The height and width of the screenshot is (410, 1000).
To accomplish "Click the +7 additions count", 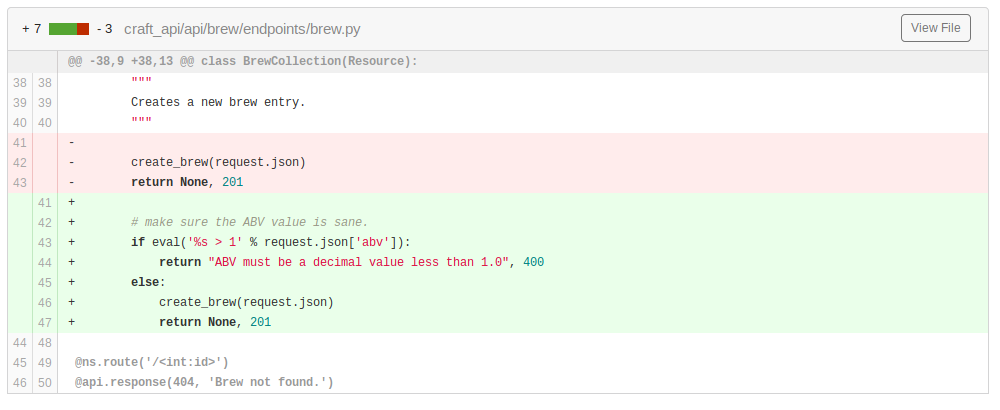I will 31,29.
